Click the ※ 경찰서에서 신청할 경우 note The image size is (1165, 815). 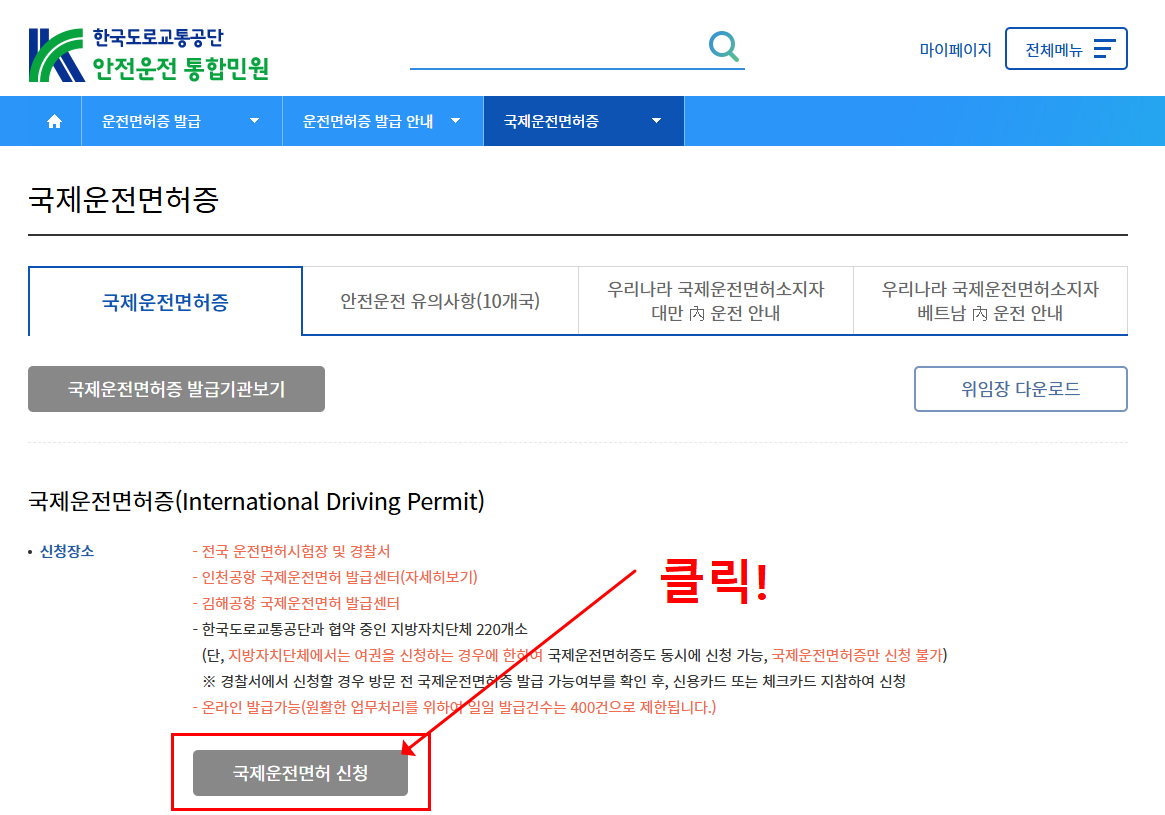(554, 681)
